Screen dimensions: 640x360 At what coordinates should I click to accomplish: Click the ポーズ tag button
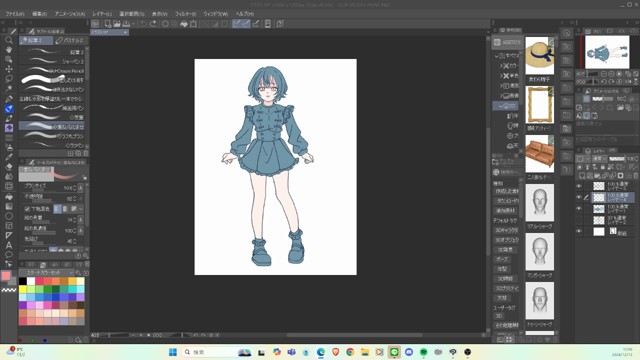pos(502,259)
